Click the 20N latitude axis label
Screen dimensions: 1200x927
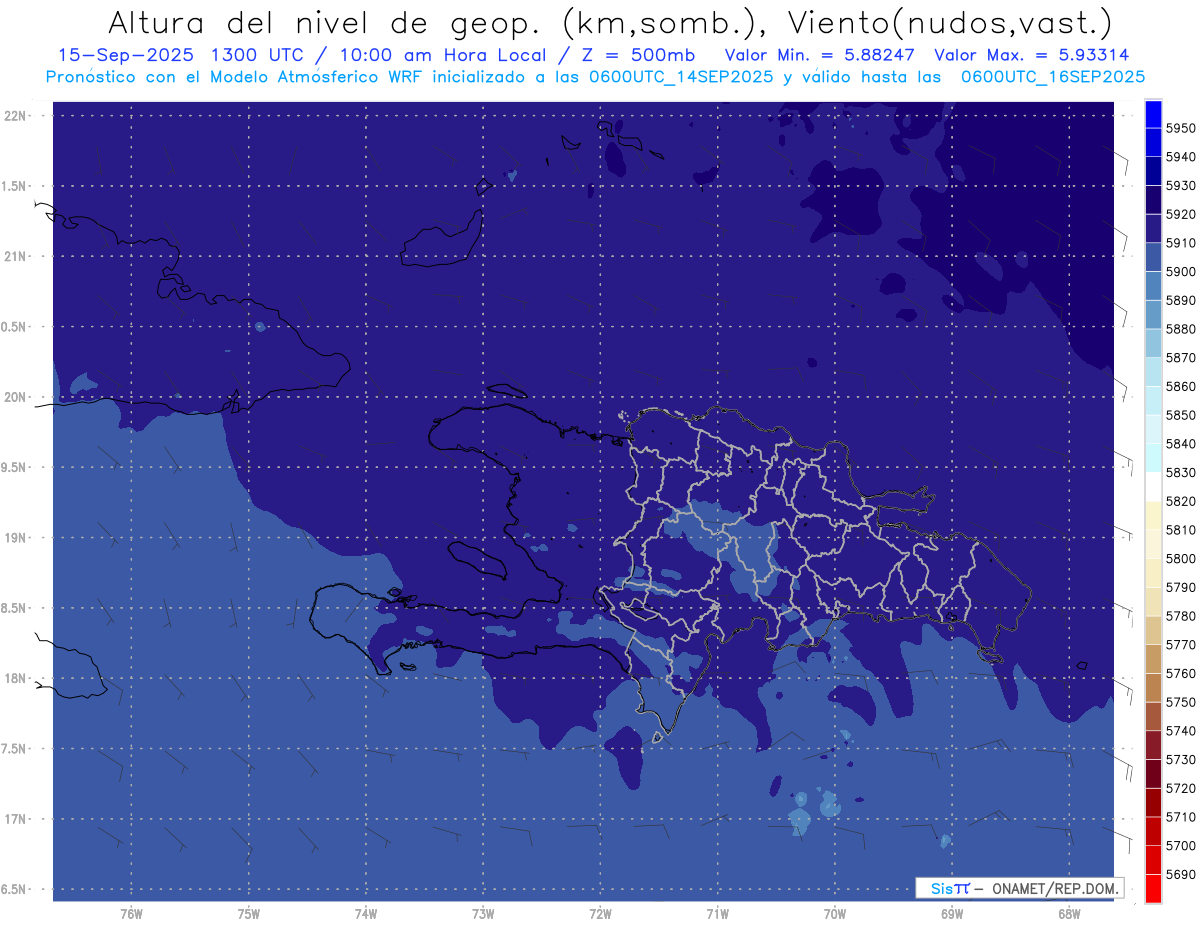coord(16,398)
